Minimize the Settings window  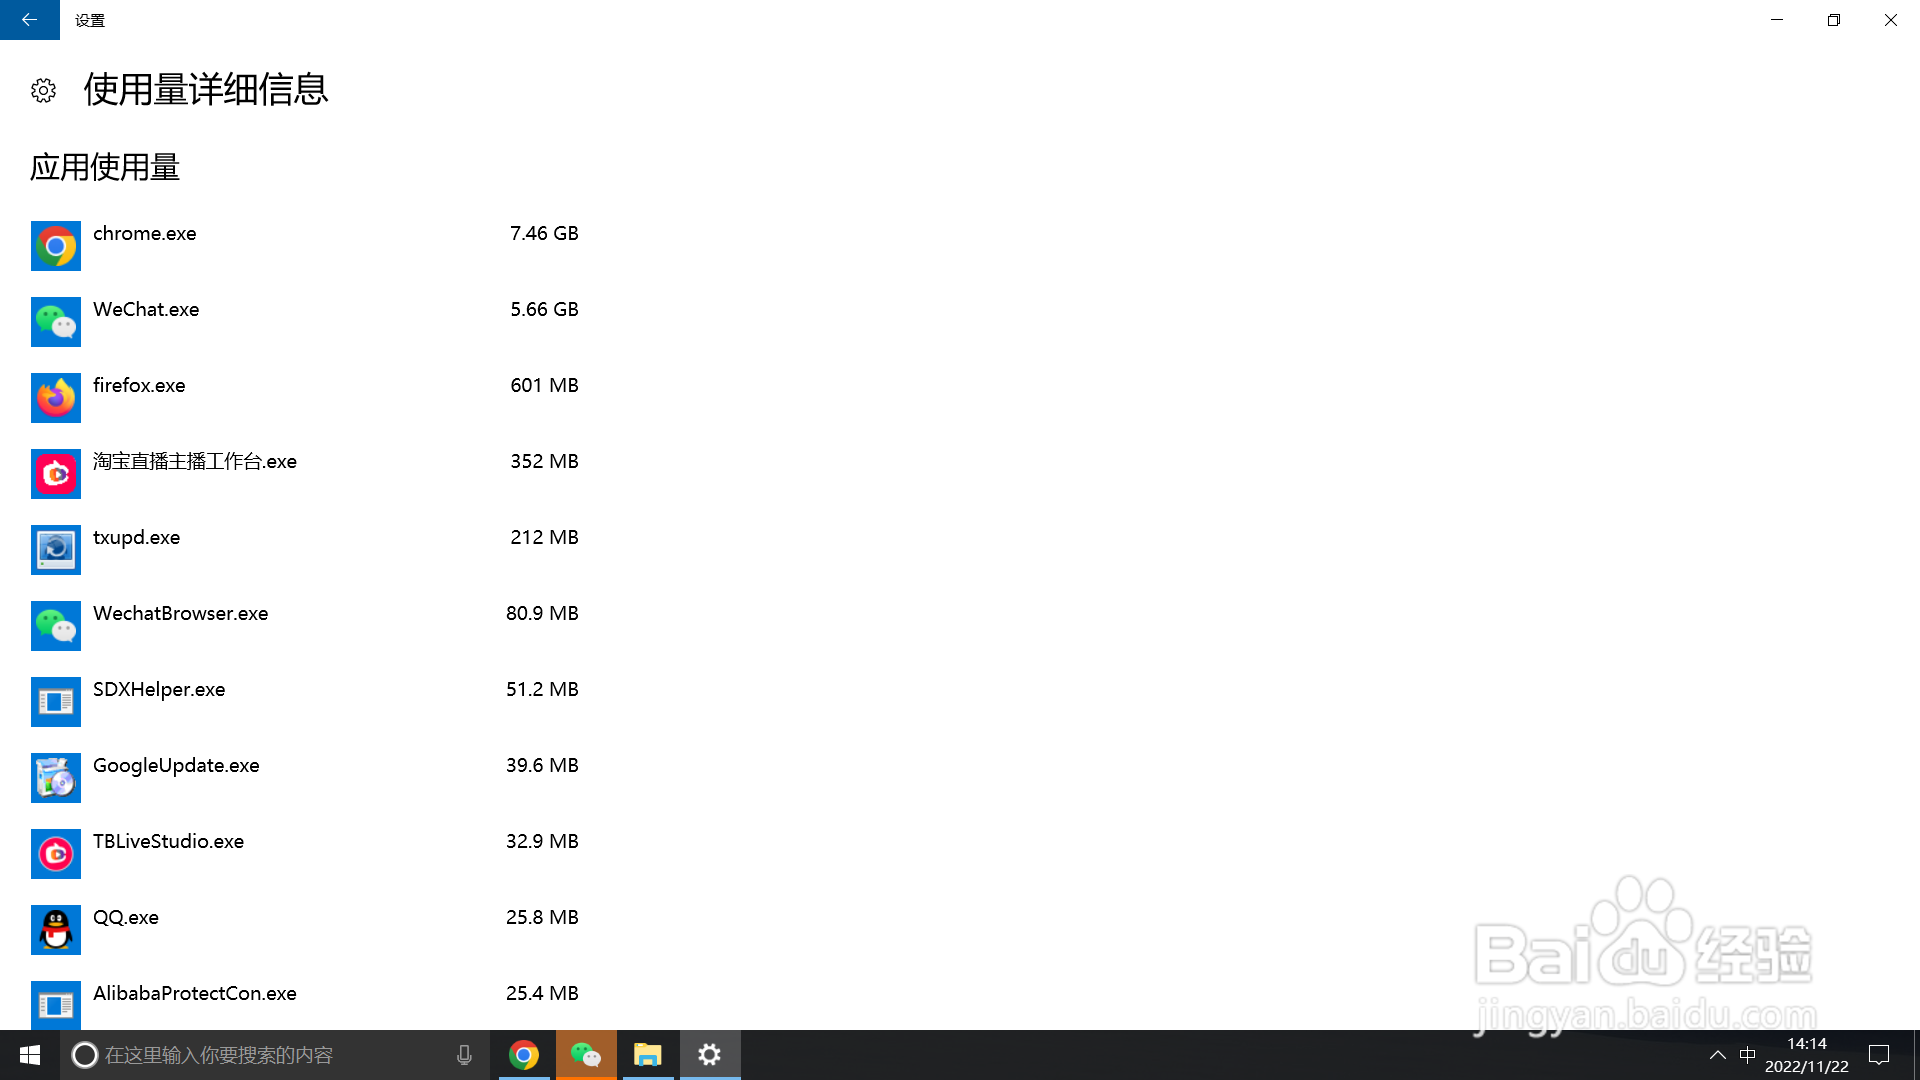(1777, 20)
